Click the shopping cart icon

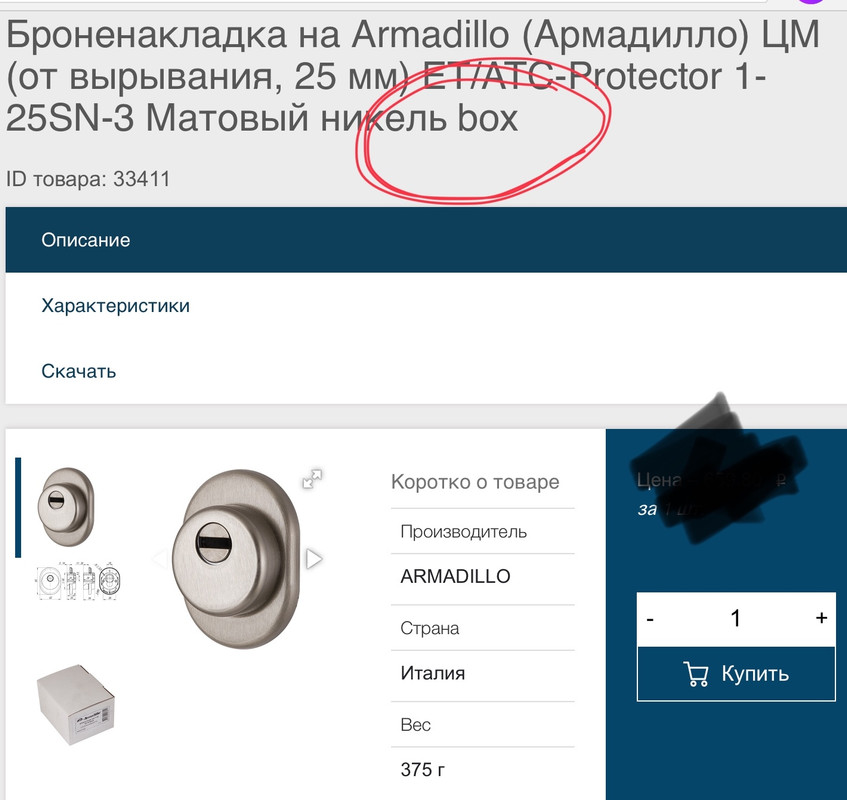(x=696, y=674)
